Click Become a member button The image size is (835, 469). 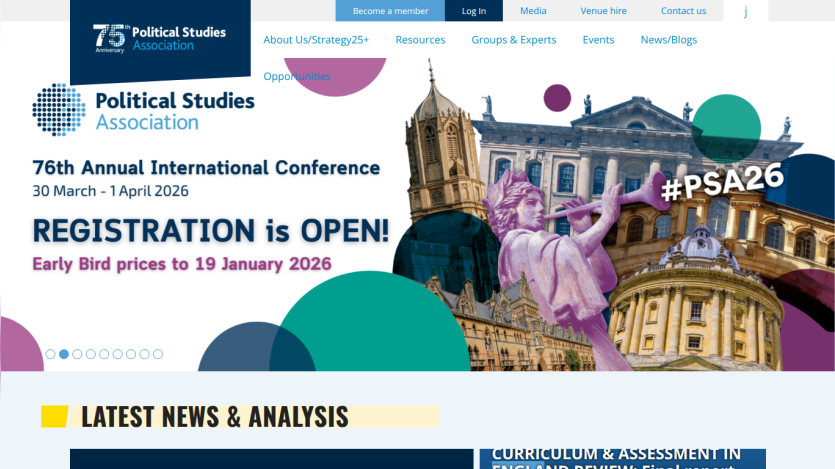[x=390, y=11]
